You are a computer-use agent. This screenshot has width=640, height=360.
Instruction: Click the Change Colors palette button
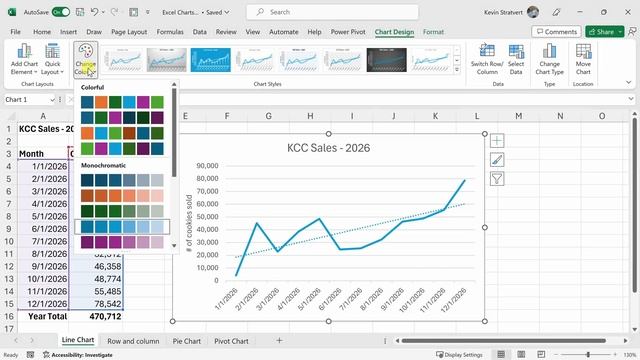point(85,60)
